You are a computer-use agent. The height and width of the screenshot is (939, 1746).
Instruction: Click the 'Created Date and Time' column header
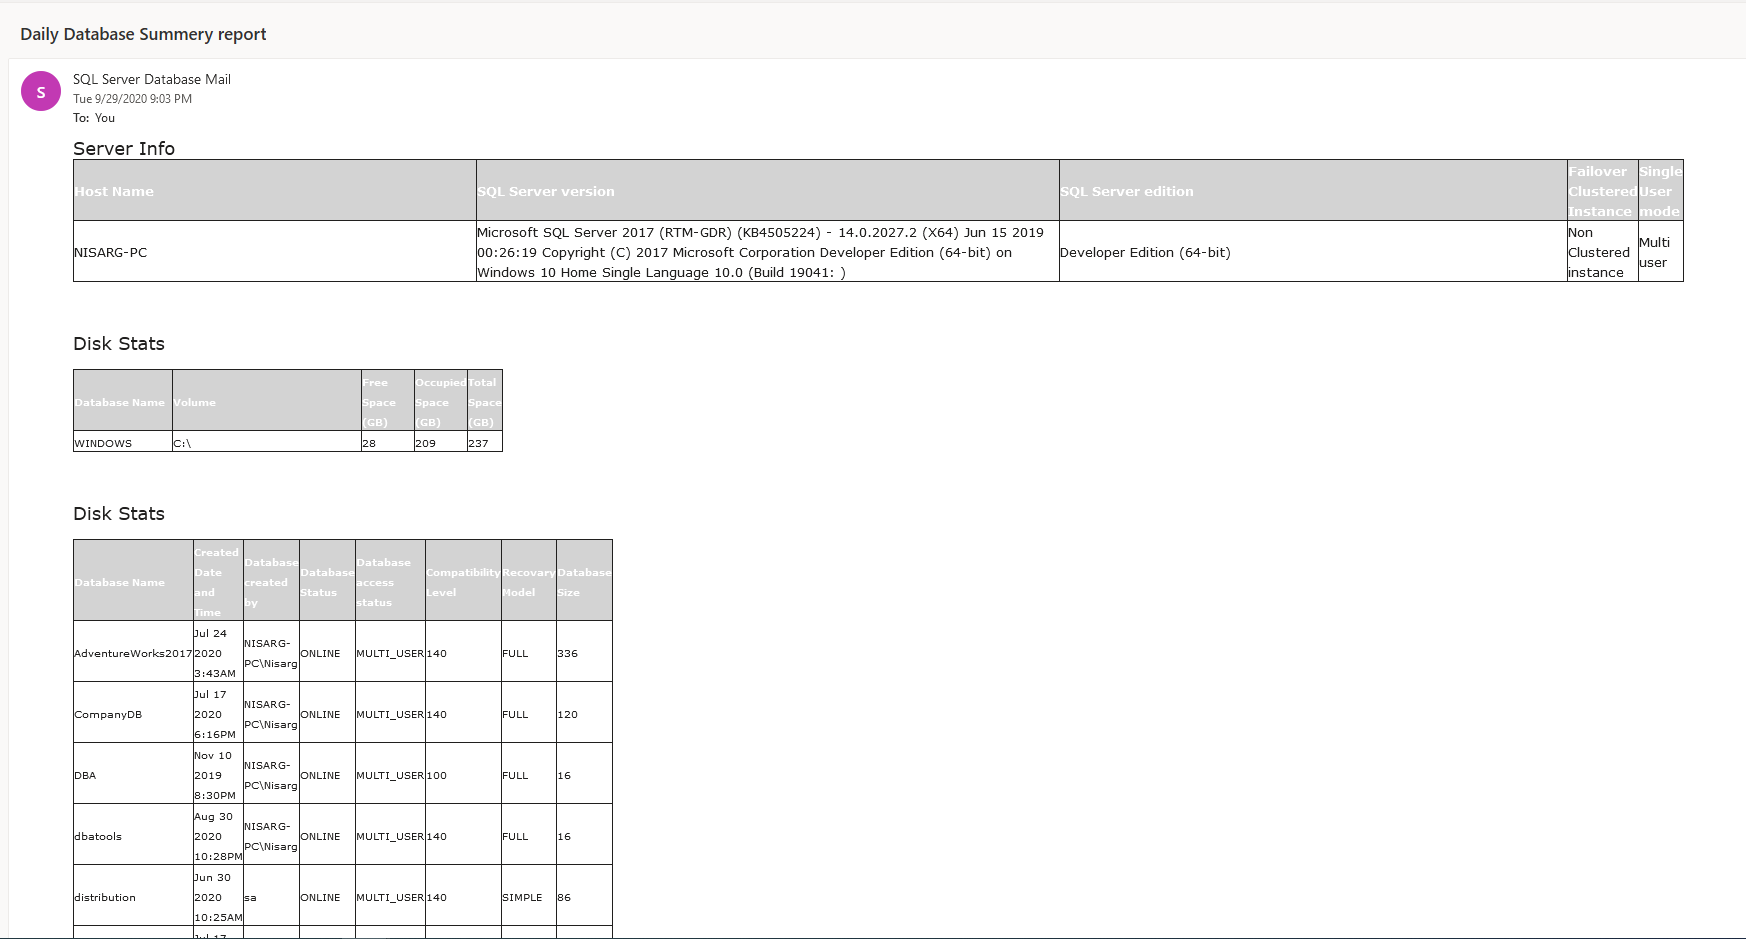coord(218,581)
